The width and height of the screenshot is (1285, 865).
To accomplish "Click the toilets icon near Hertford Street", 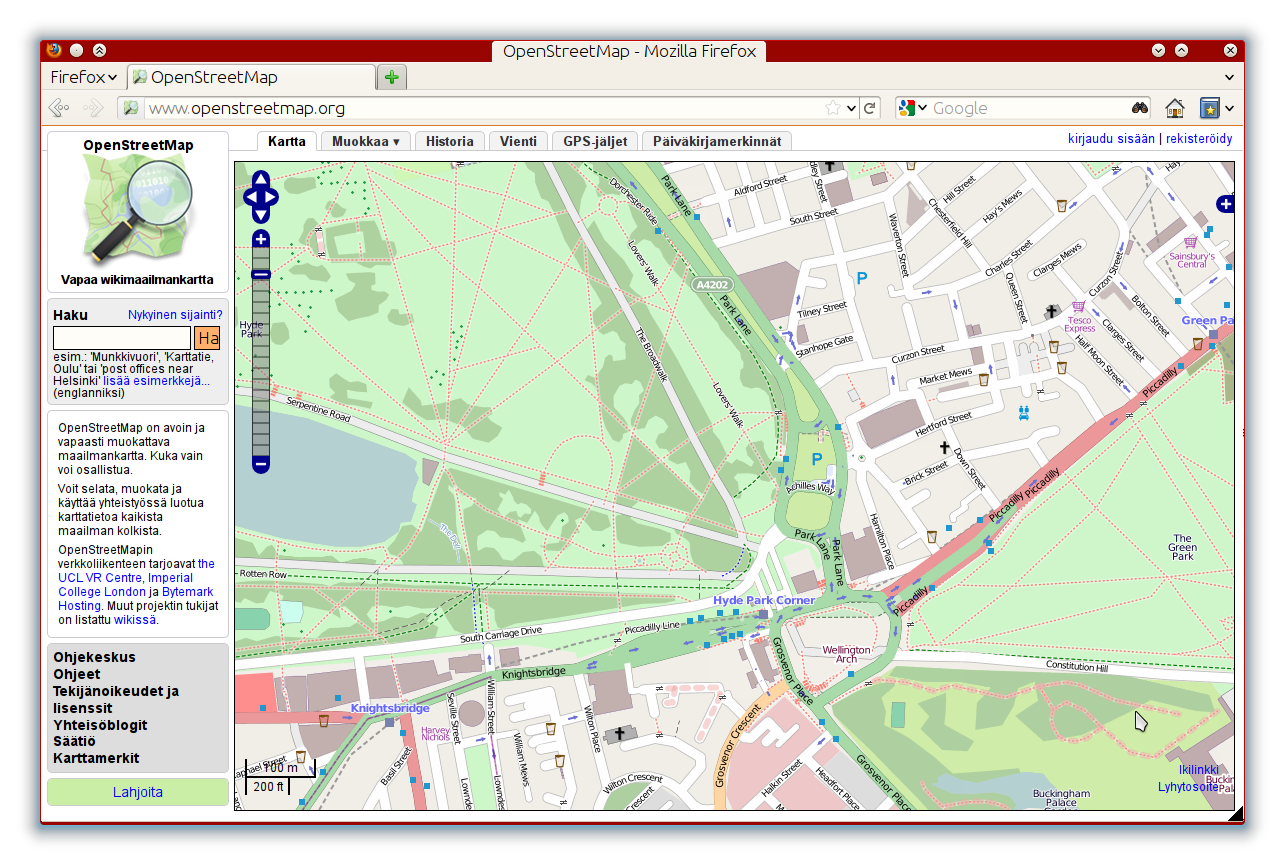I will [x=1024, y=411].
